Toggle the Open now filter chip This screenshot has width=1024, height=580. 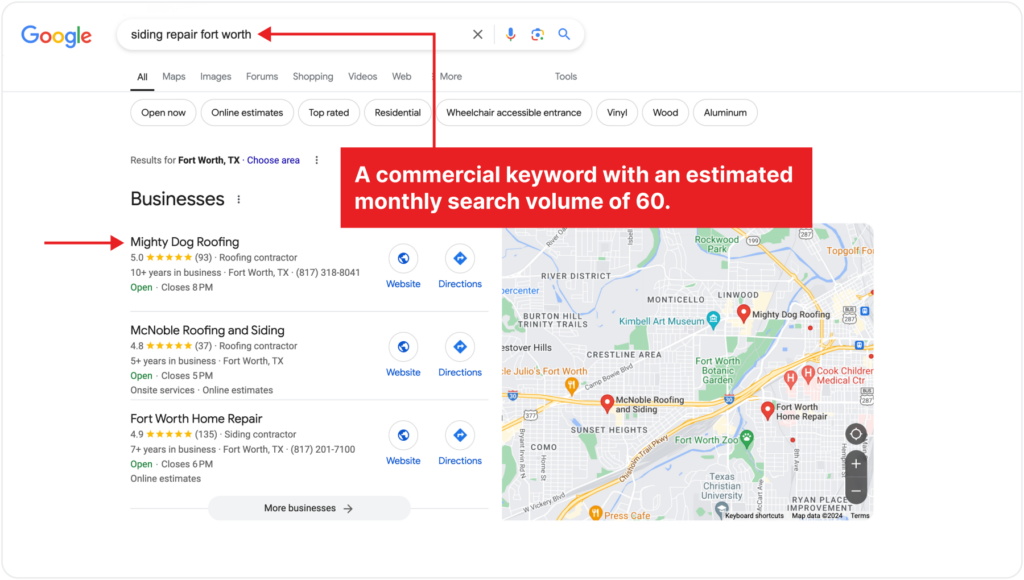click(x=163, y=112)
